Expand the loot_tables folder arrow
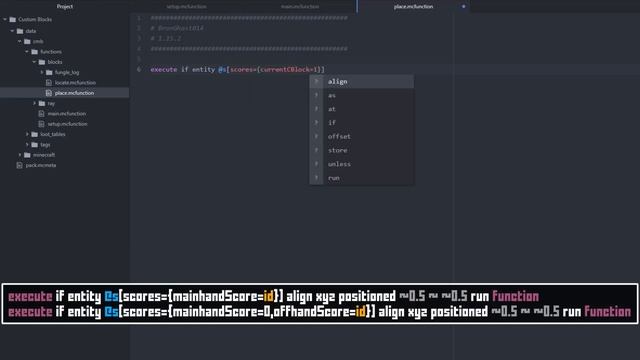 coord(27,134)
